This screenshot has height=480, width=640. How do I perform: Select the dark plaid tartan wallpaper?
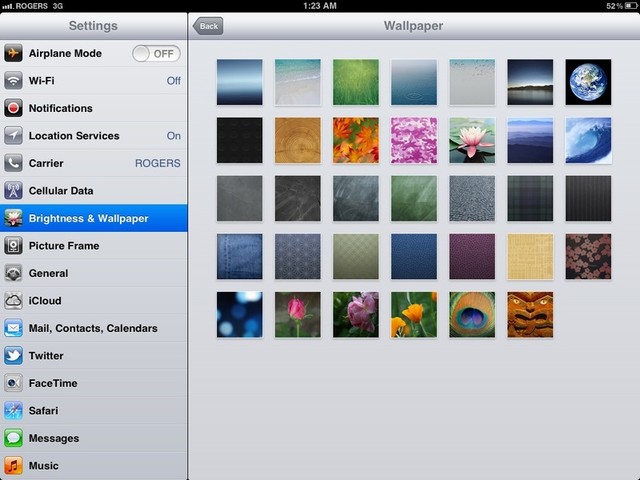coord(530,198)
